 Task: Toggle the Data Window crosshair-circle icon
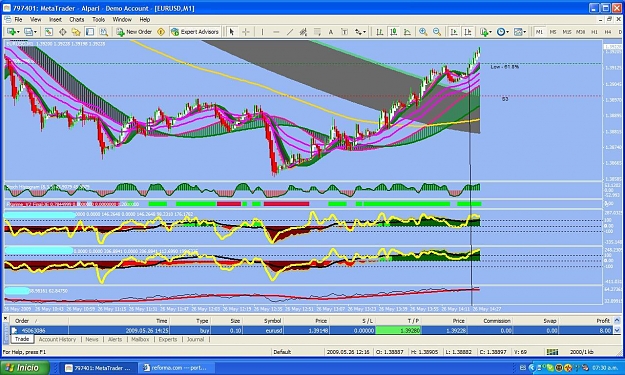coord(63,32)
